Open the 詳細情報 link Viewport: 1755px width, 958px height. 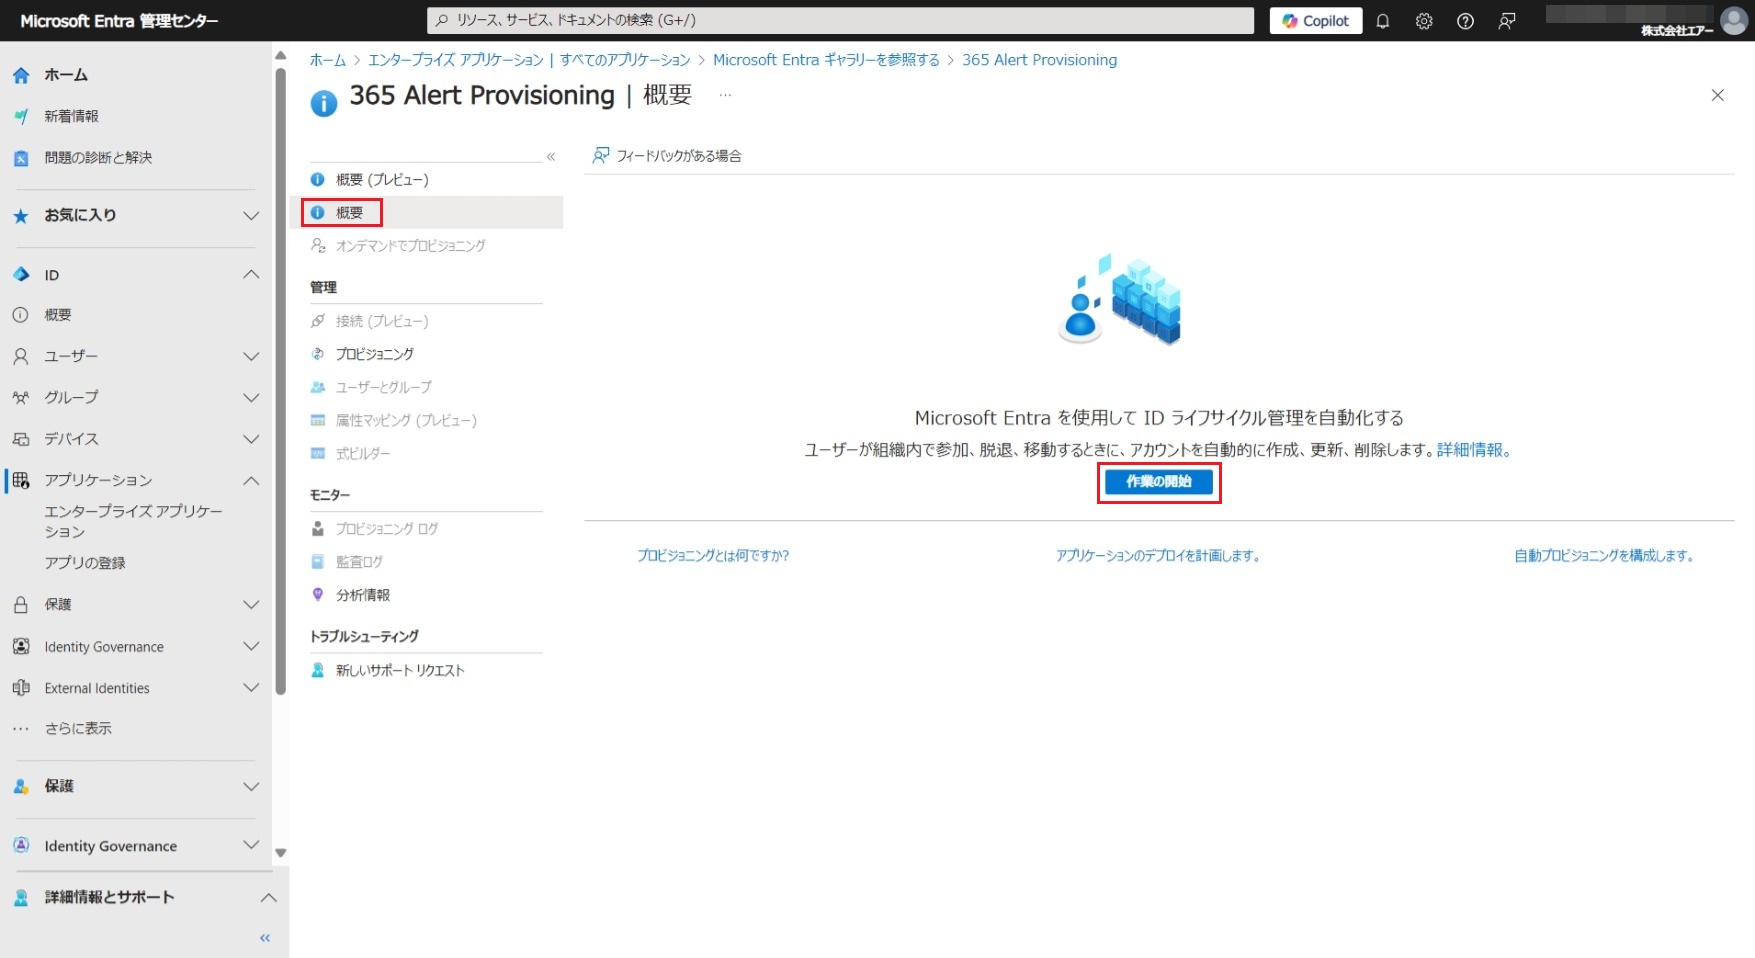coord(1472,450)
